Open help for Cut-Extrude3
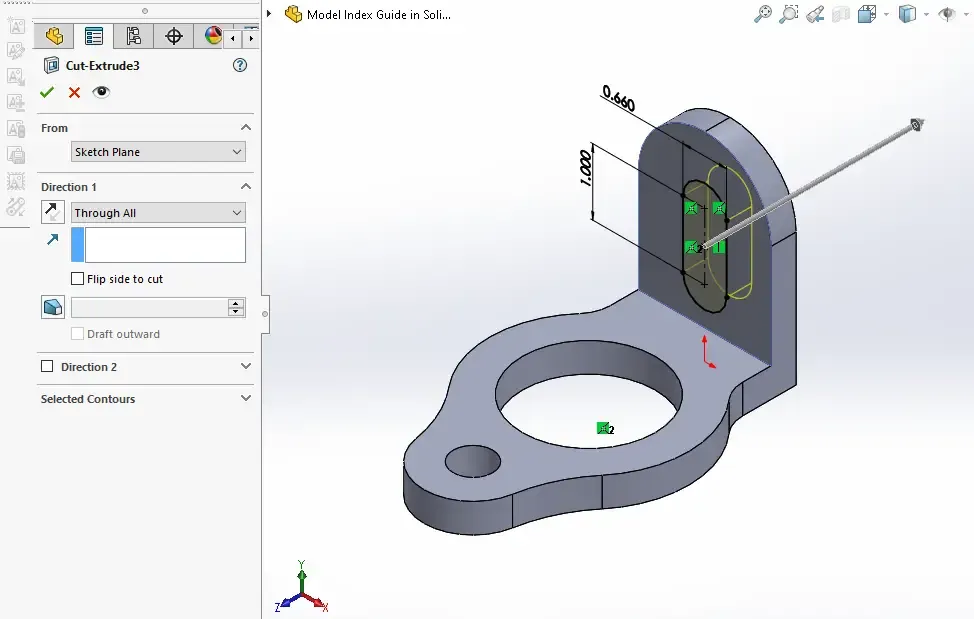This screenshot has width=974, height=619. [240, 65]
